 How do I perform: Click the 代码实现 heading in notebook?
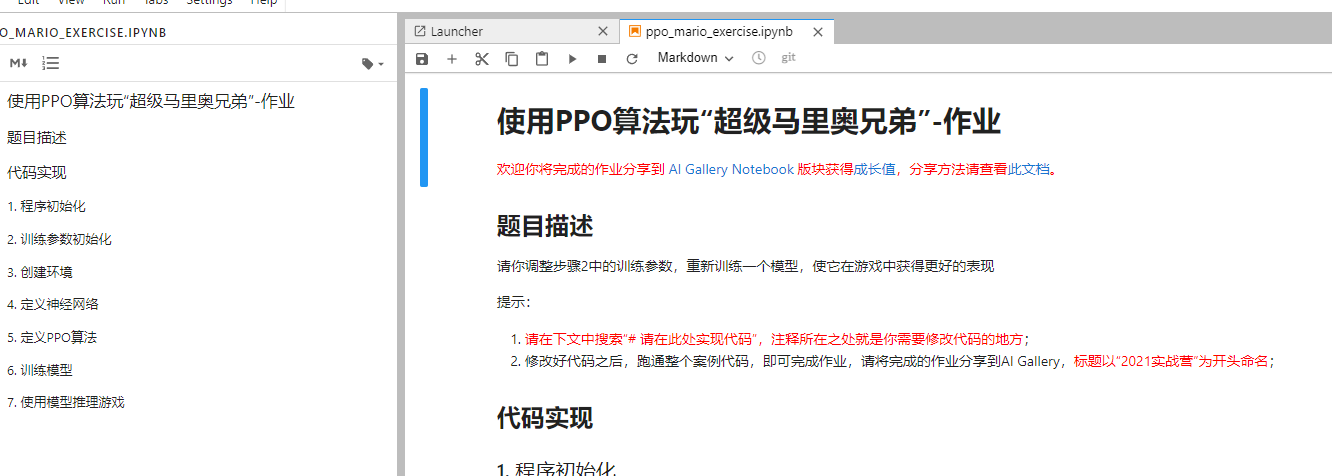pyautogui.click(x=545, y=418)
